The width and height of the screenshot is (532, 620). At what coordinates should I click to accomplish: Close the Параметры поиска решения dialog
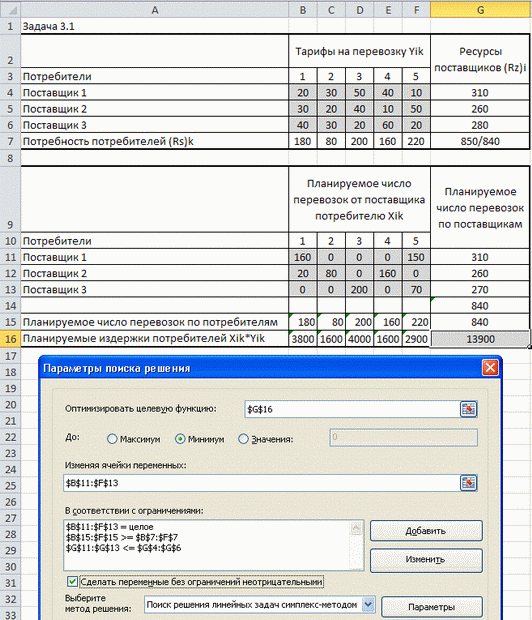[x=490, y=368]
